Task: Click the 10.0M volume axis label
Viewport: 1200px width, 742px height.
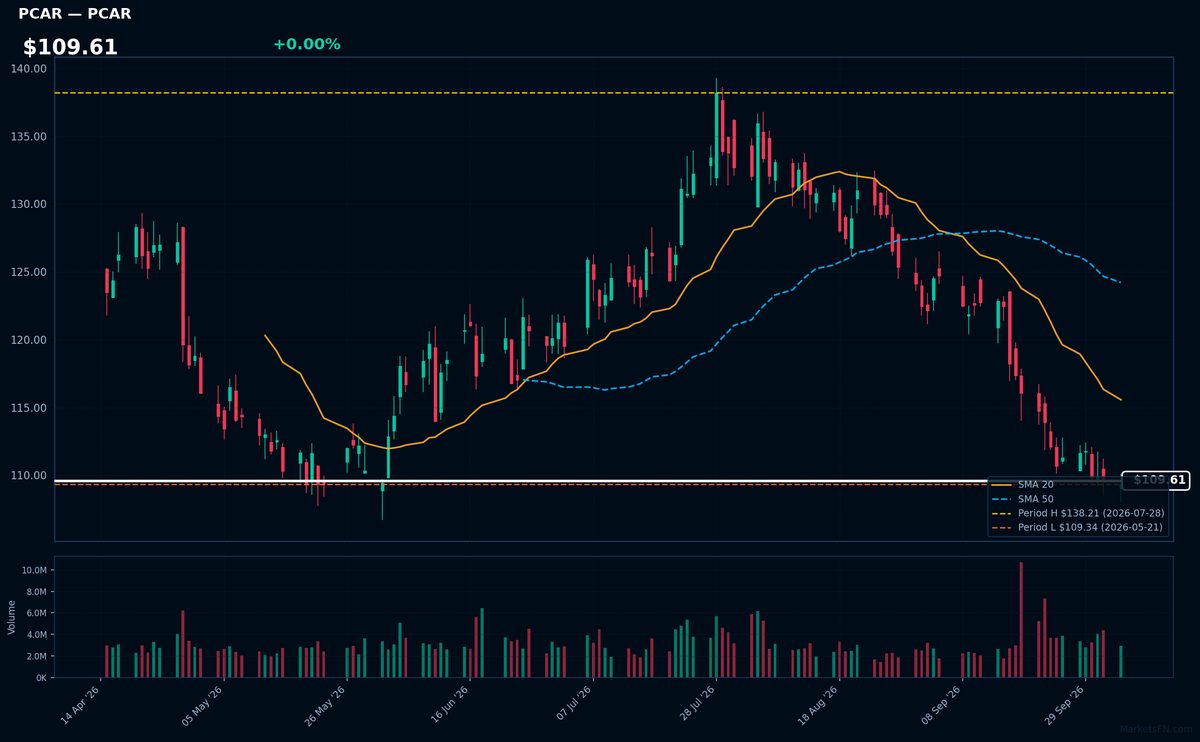Action: tap(34, 570)
